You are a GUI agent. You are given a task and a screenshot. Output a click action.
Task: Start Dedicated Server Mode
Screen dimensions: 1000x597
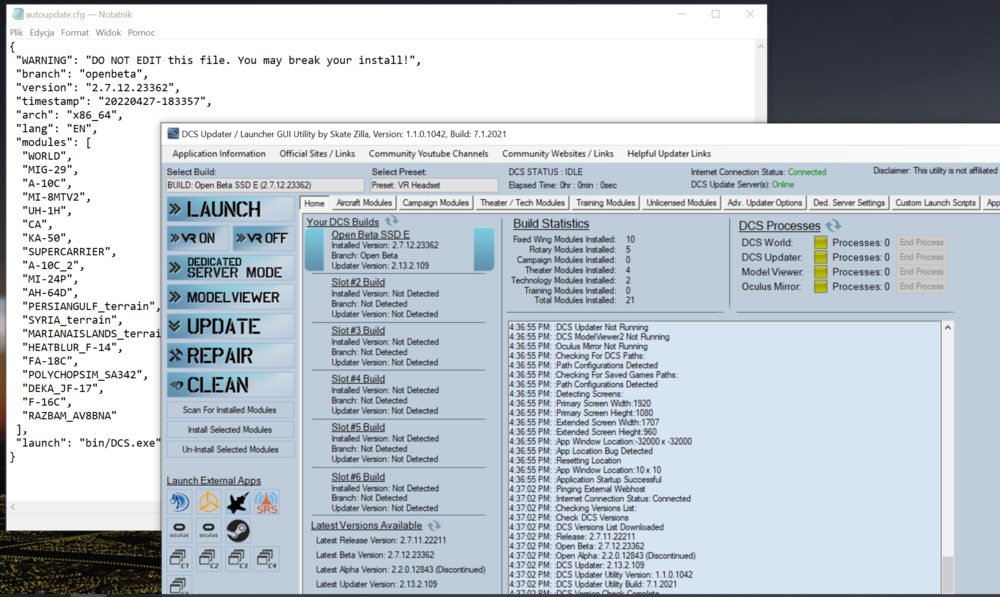pyautogui.click(x=230, y=267)
